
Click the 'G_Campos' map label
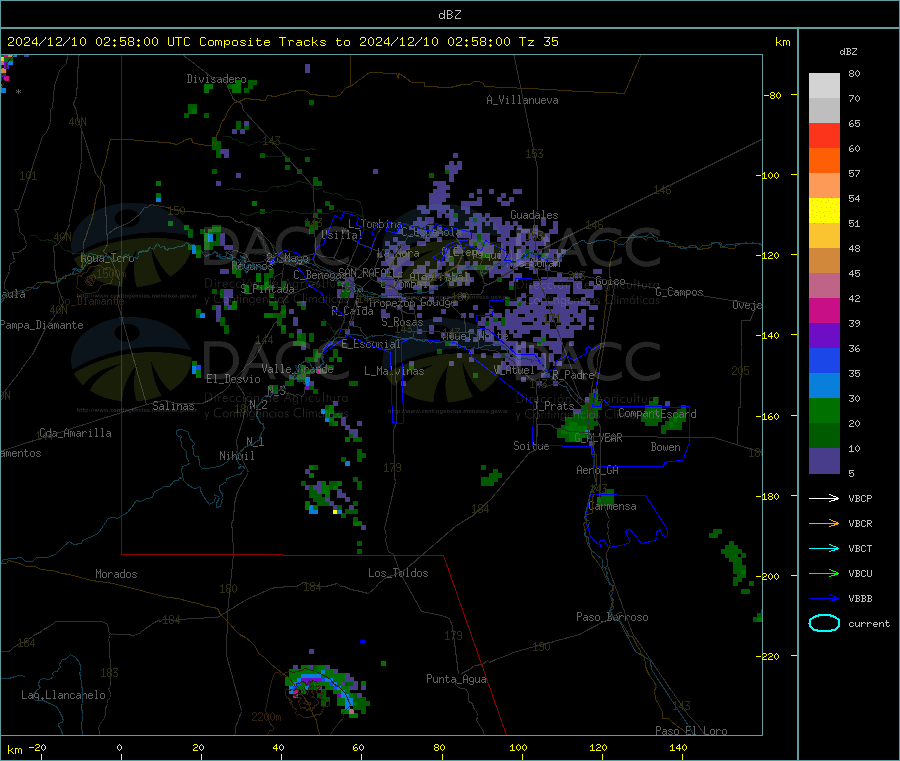coord(679,292)
